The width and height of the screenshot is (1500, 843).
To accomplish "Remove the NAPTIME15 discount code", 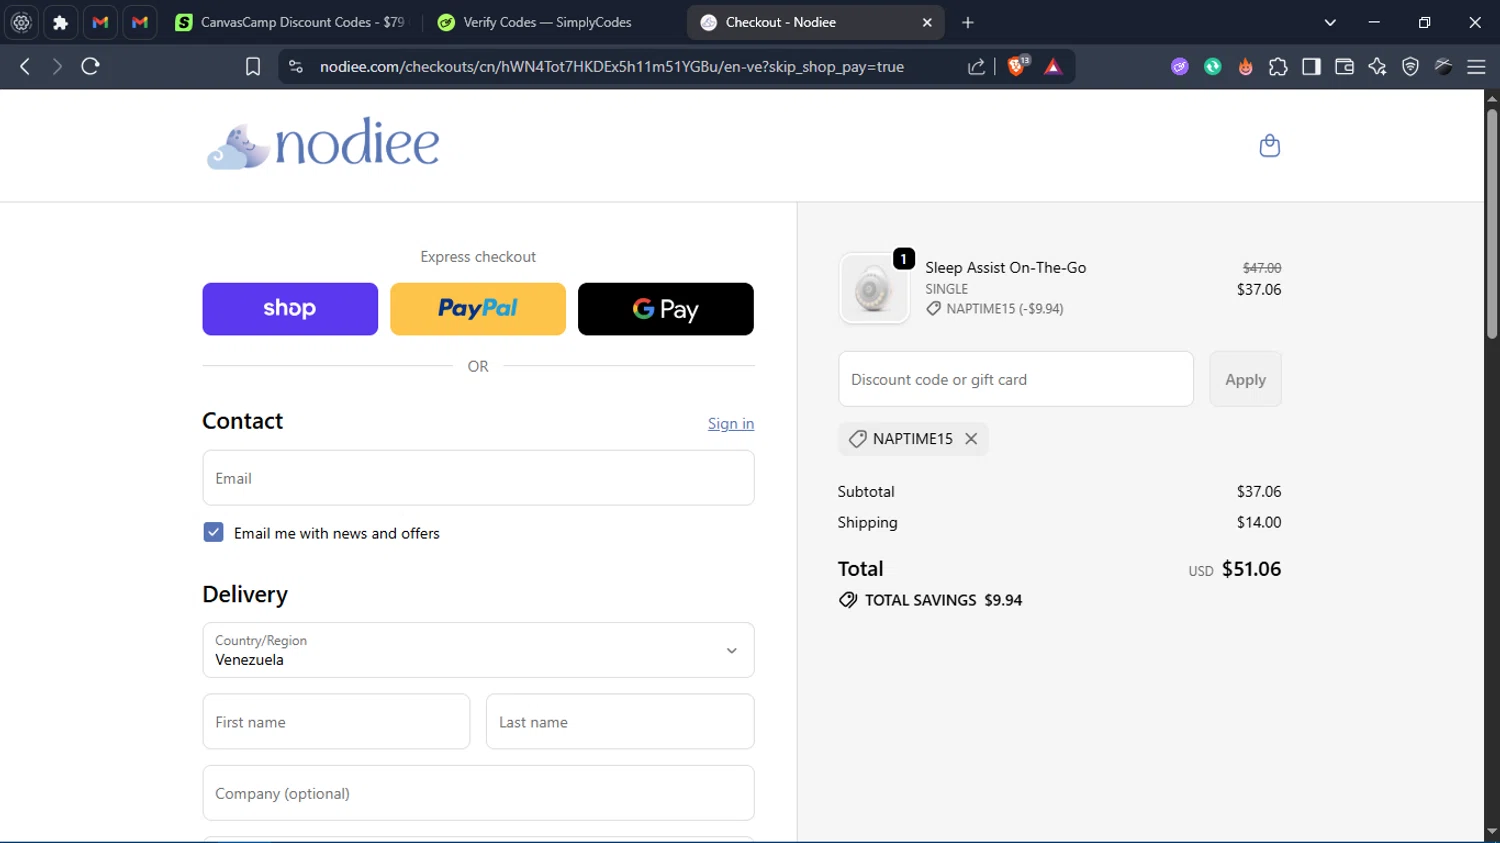I will point(971,439).
